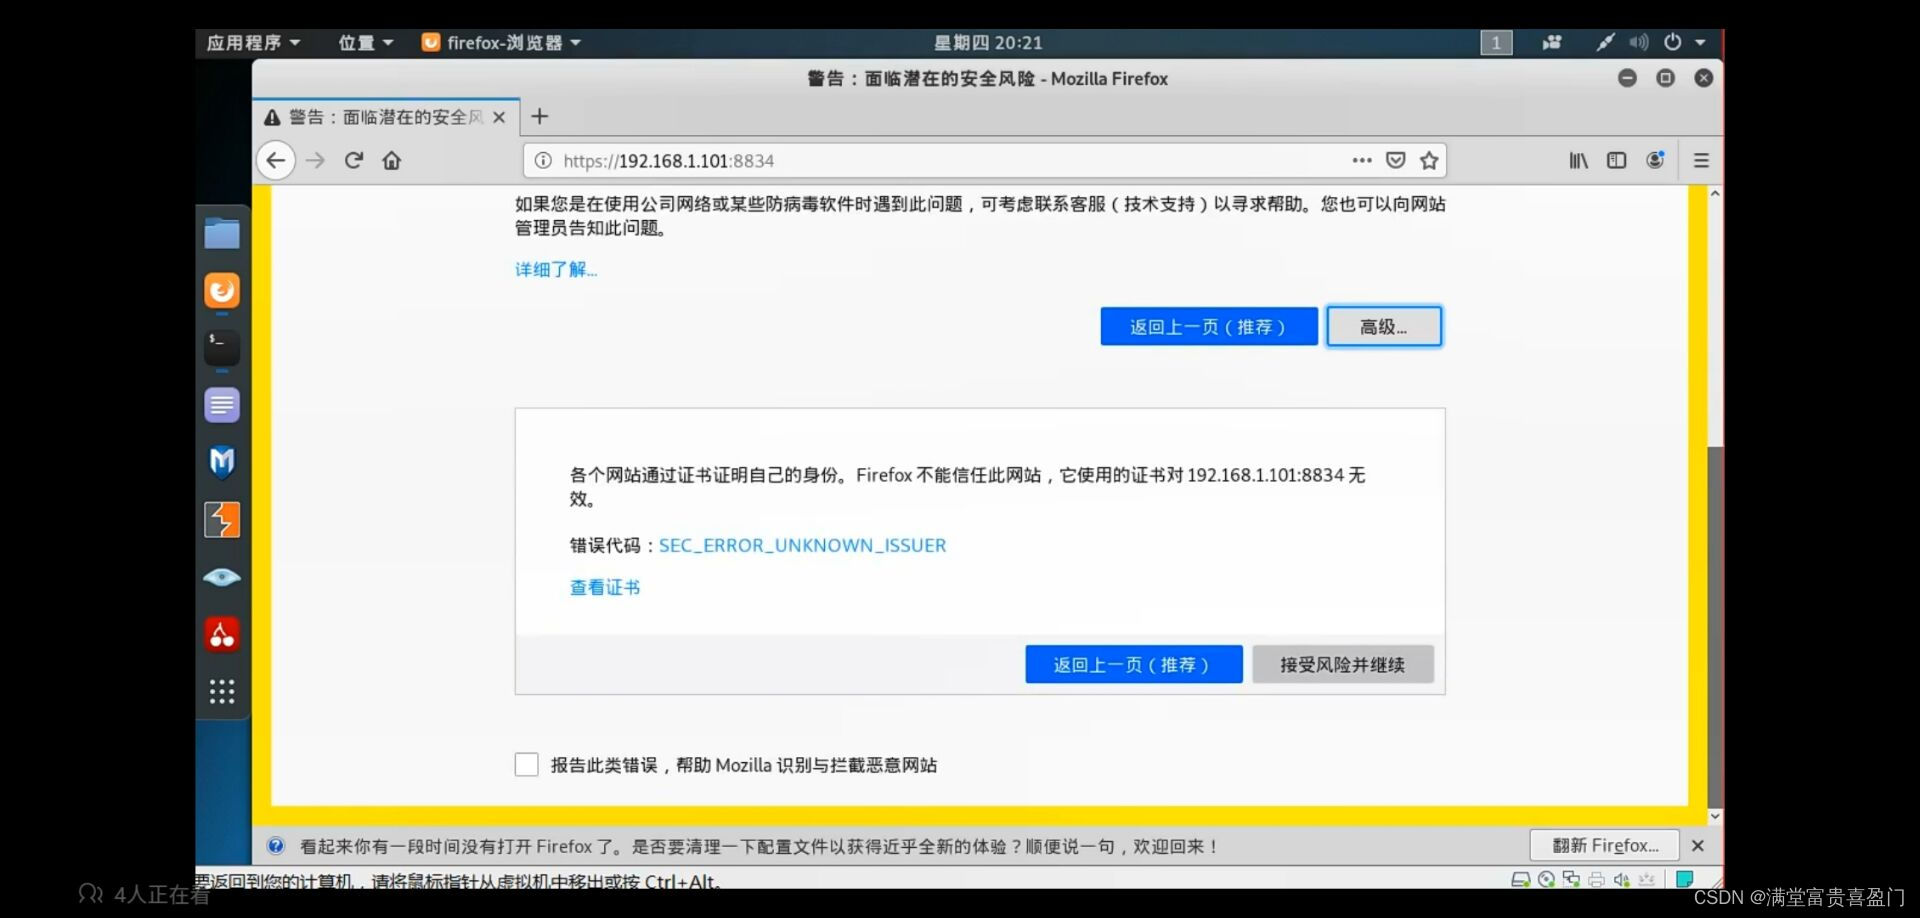Open the Terminal dock icon

pyautogui.click(x=222, y=348)
